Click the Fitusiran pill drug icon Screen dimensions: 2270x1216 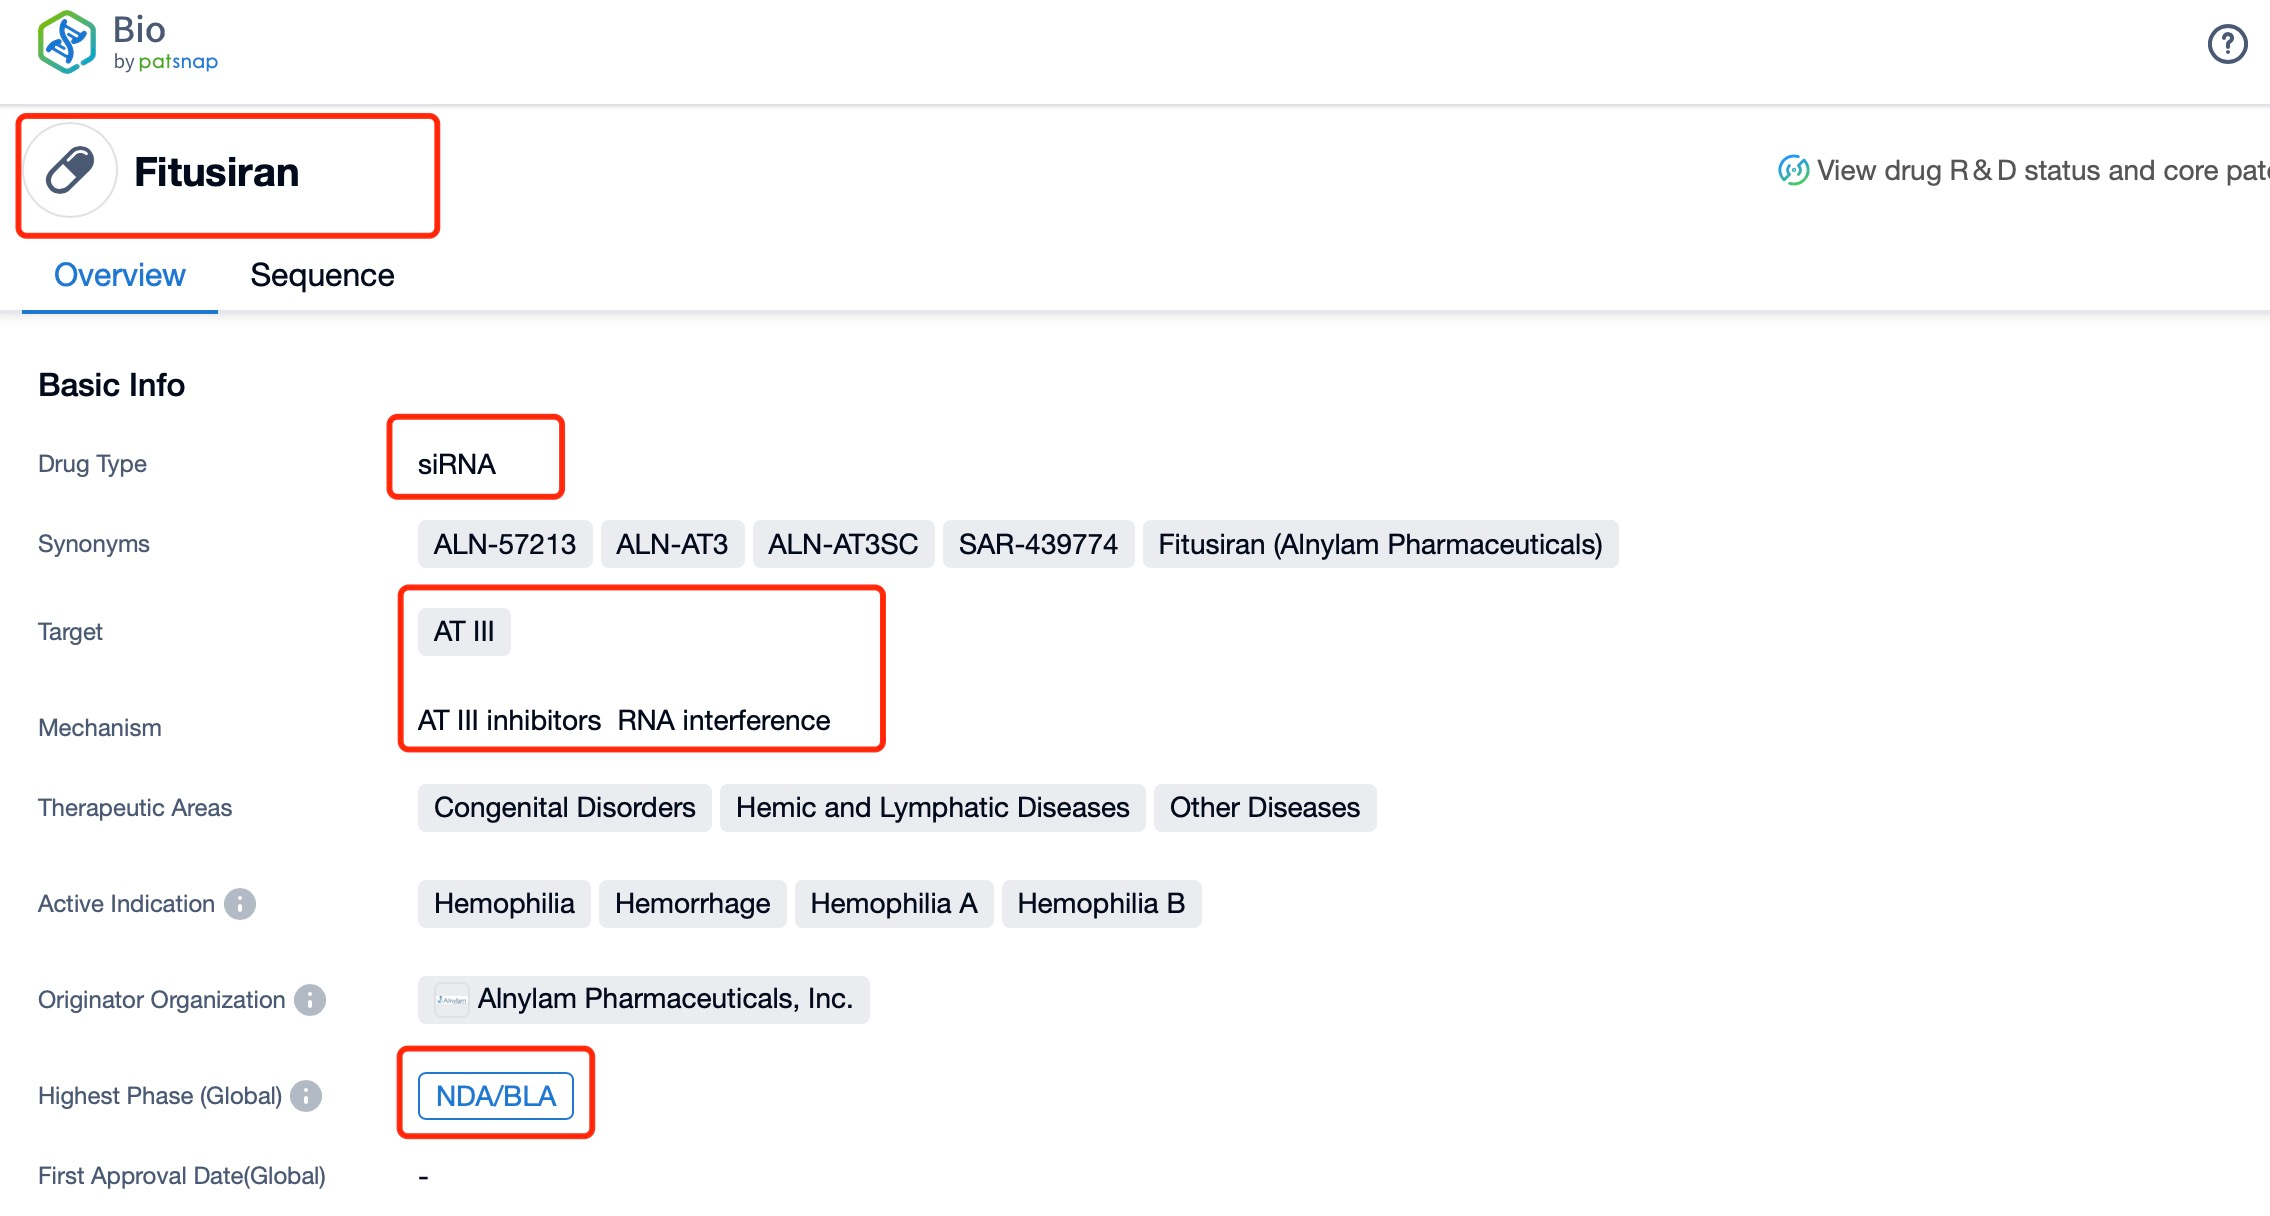click(70, 171)
